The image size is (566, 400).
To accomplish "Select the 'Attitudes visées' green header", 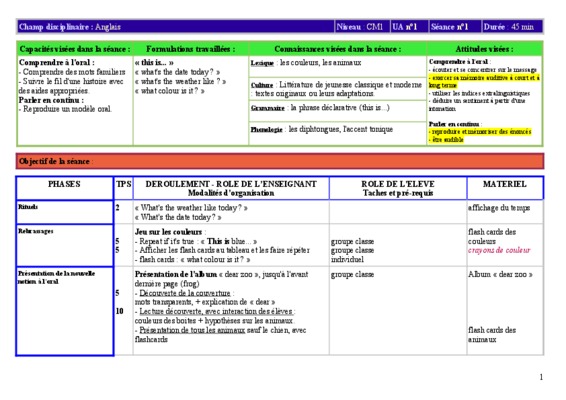I will pos(484,49).
